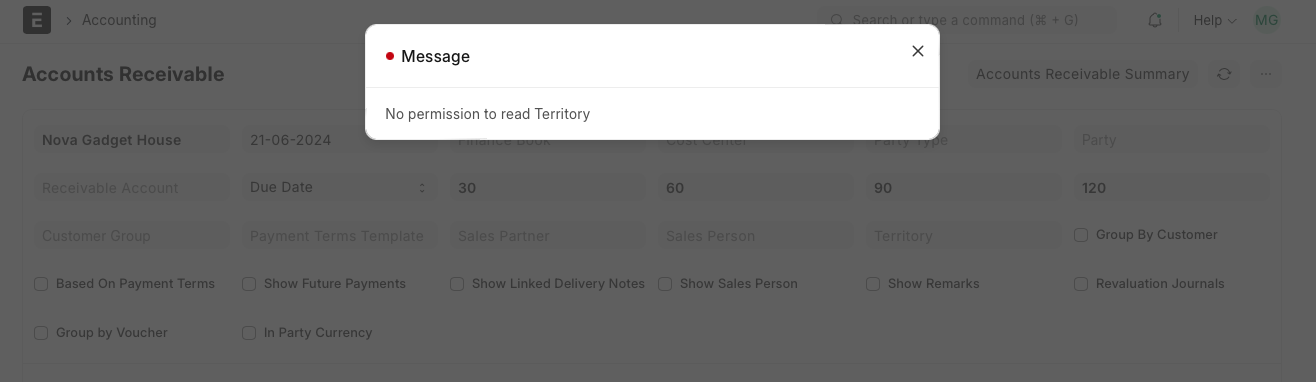Tick the In Party Currency checkbox
Screen dimensions: 1316x382
pyautogui.click(x=249, y=333)
